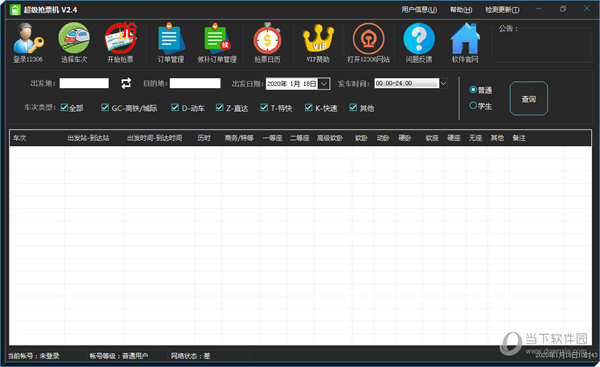Click the 软座 column header
This screenshot has height=367, width=600.
click(x=432, y=138)
